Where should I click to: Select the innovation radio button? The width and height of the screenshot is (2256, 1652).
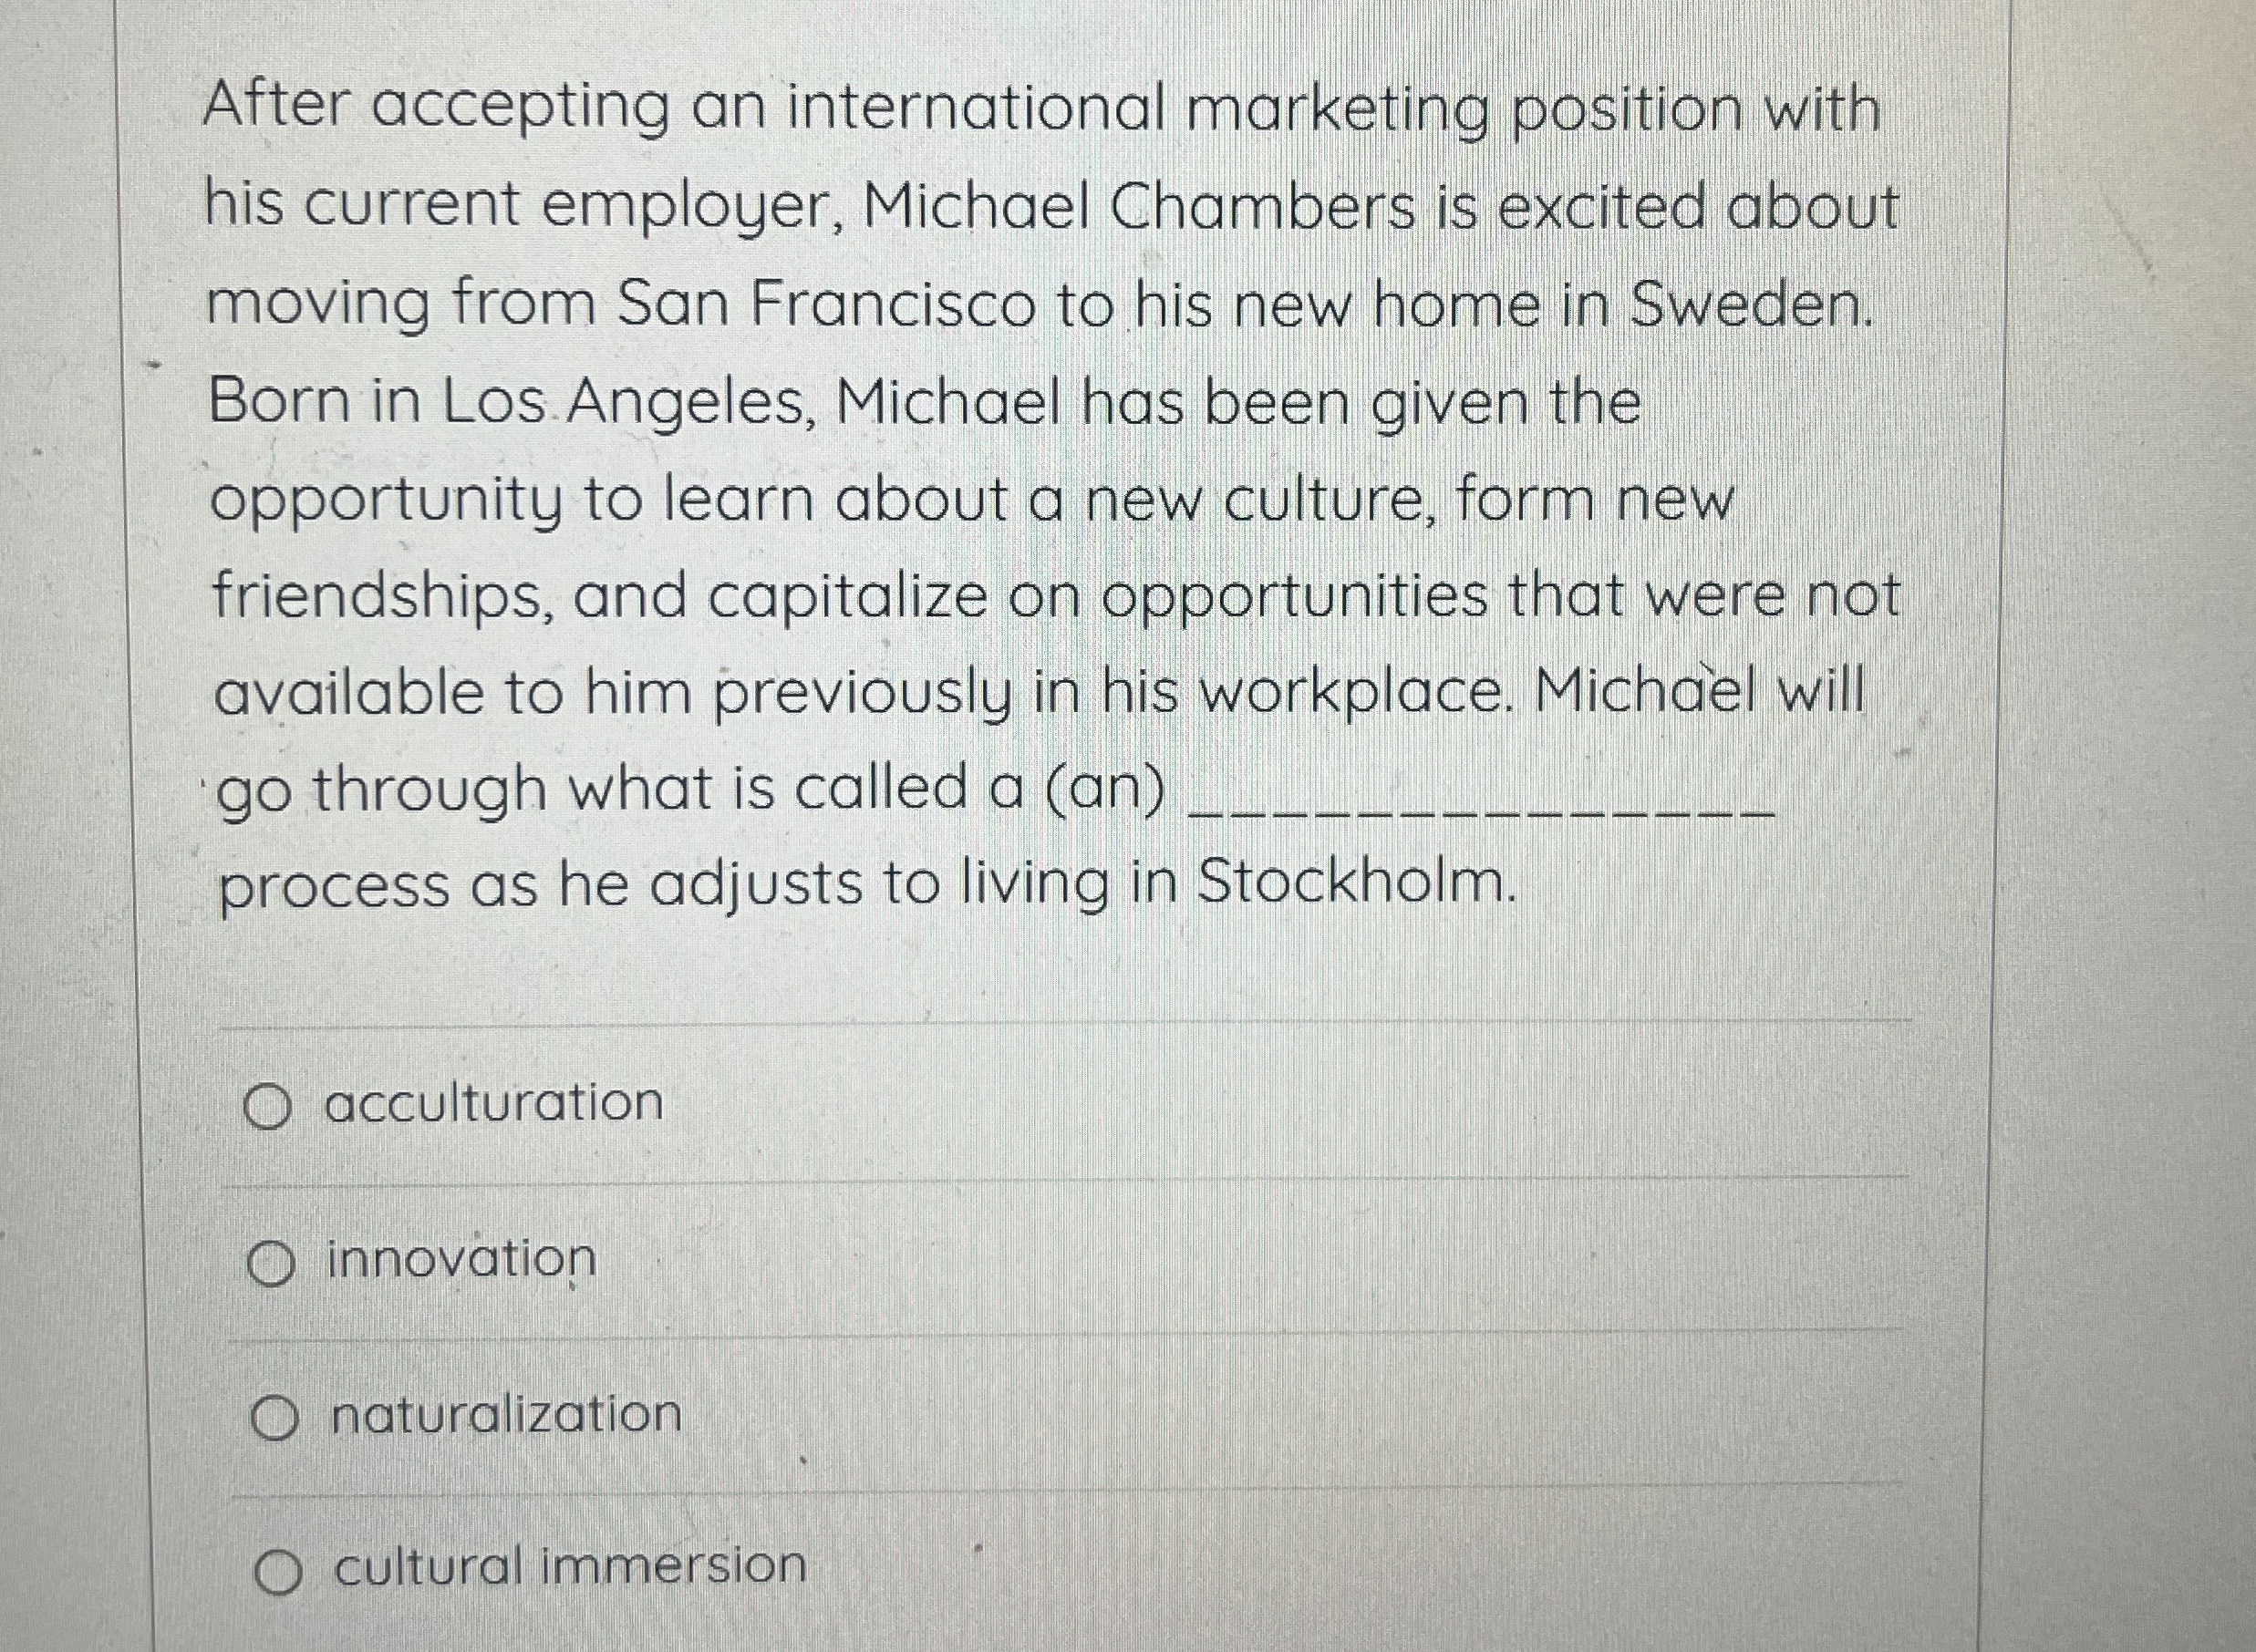tap(271, 1265)
